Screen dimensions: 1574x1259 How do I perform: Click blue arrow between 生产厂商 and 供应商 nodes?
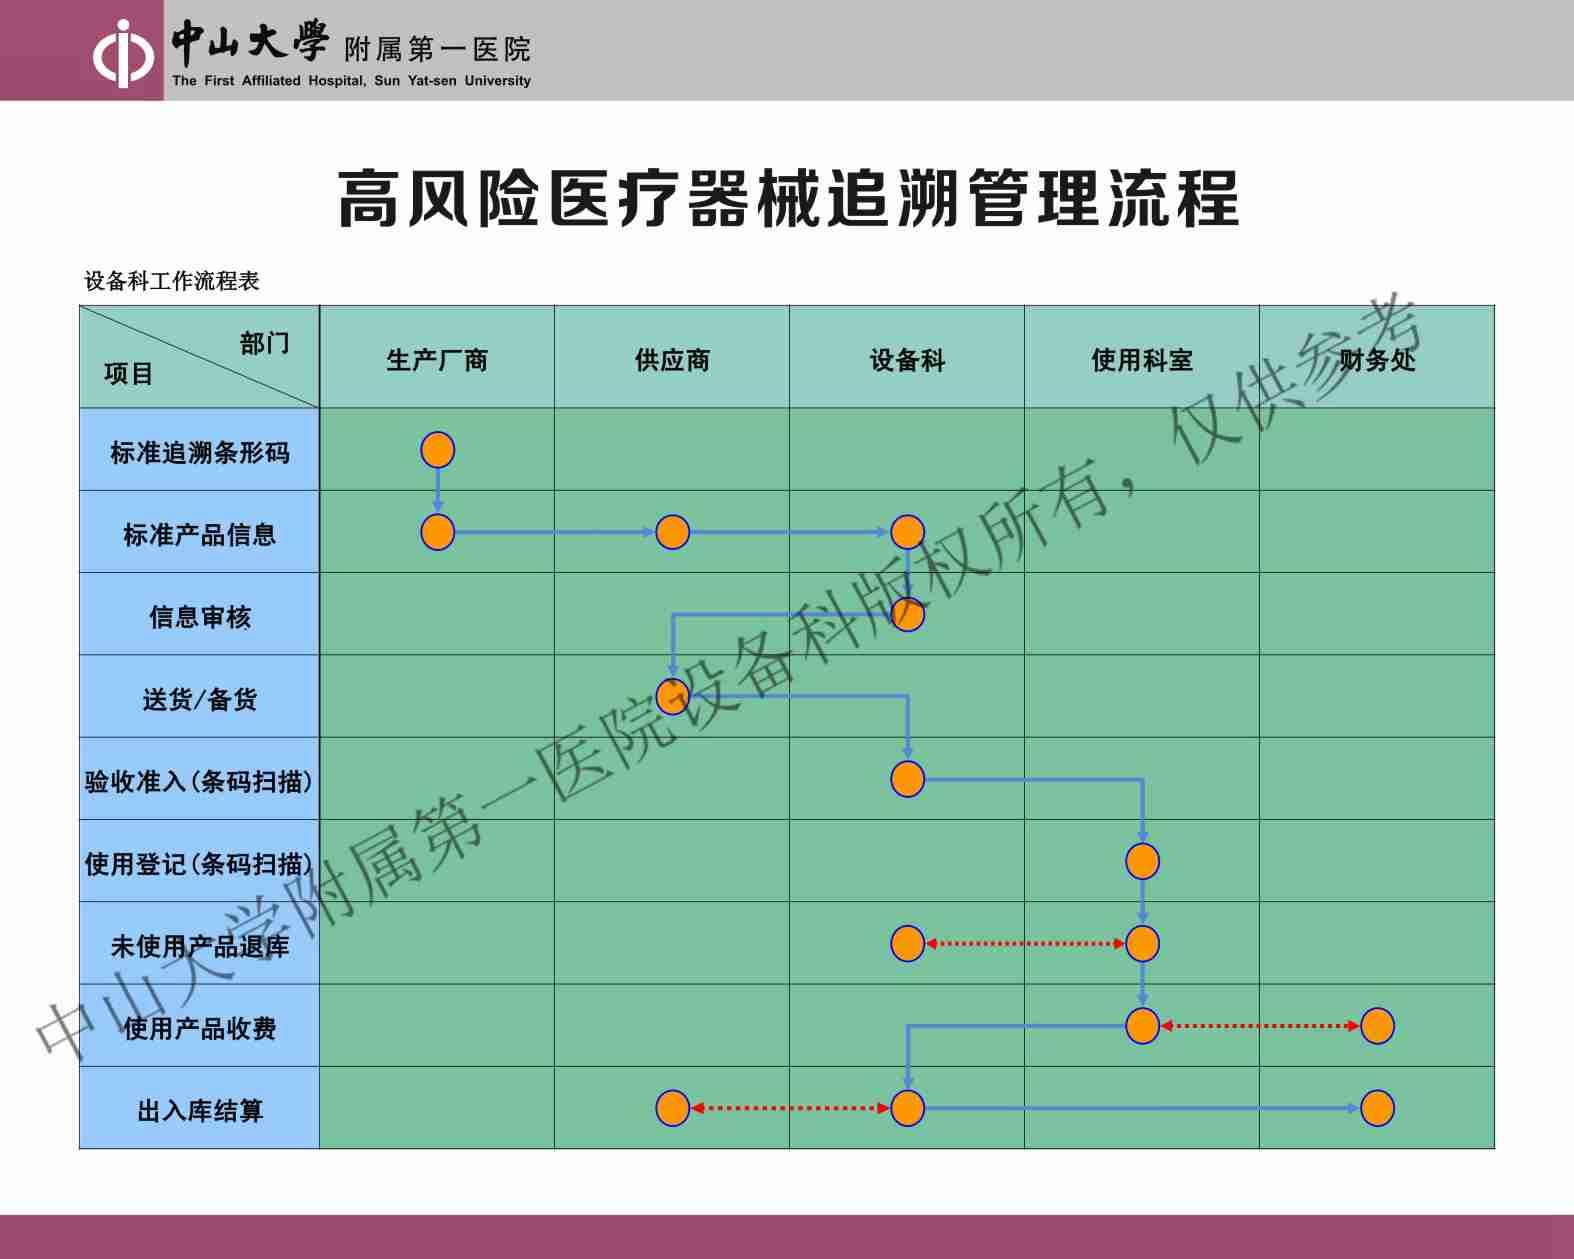[555, 532]
